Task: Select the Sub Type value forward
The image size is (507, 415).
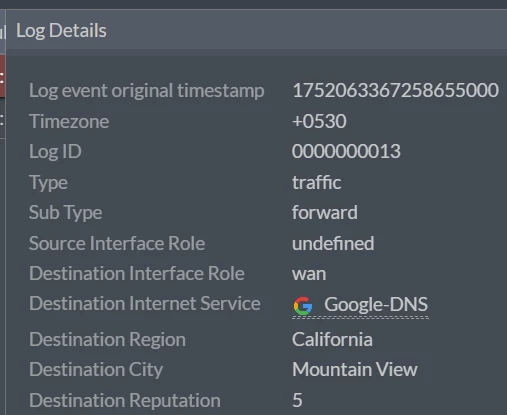Action: [325, 212]
